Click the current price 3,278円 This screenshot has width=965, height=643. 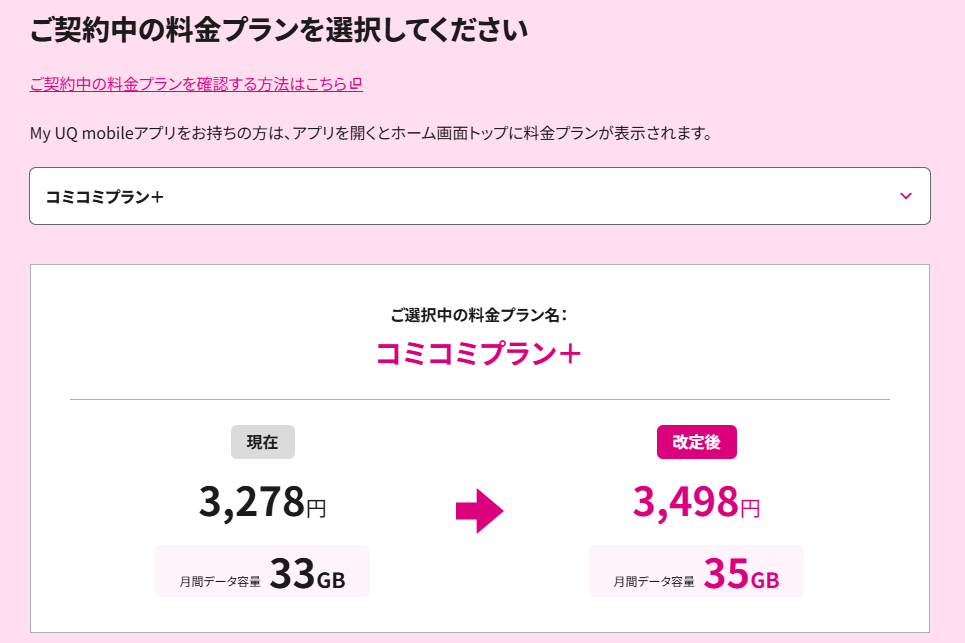coord(262,502)
